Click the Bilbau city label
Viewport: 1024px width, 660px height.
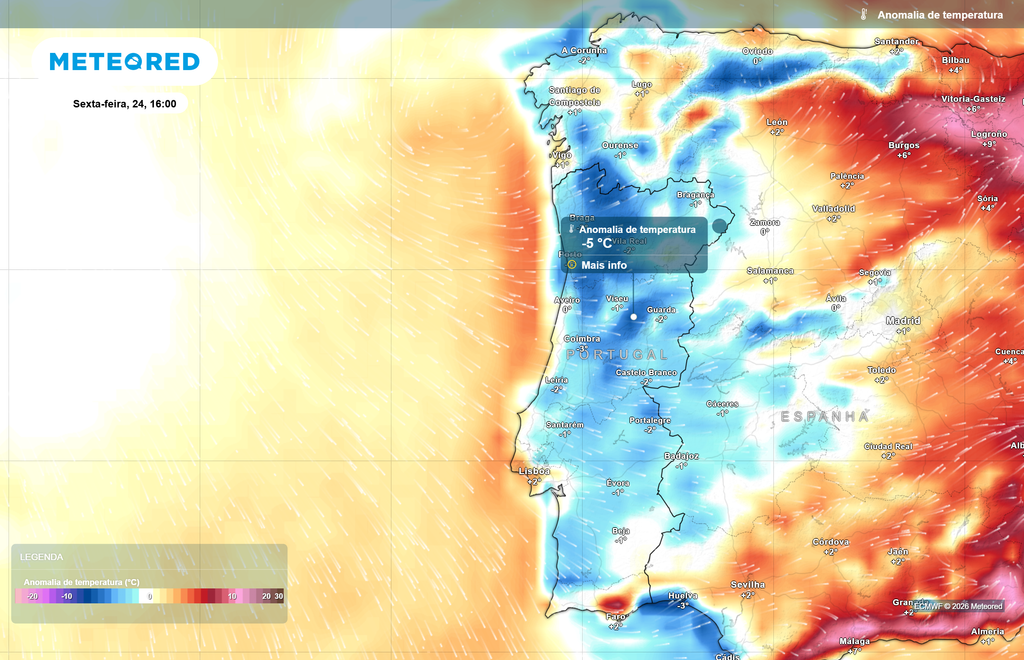[x=955, y=60]
